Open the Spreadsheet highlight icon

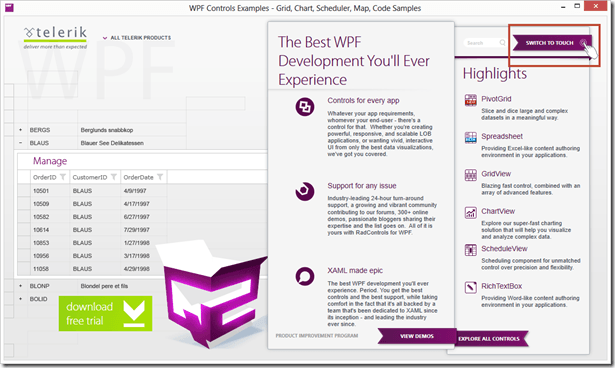tap(471, 138)
